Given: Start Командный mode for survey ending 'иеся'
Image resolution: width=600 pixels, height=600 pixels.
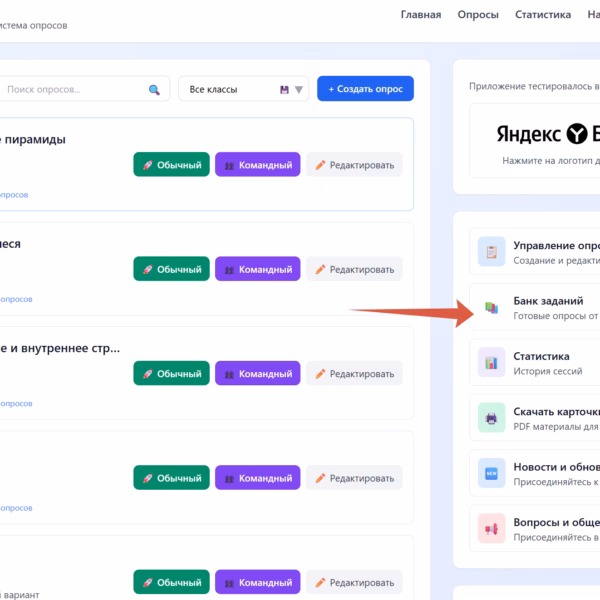Looking at the screenshot, I should point(258,269).
